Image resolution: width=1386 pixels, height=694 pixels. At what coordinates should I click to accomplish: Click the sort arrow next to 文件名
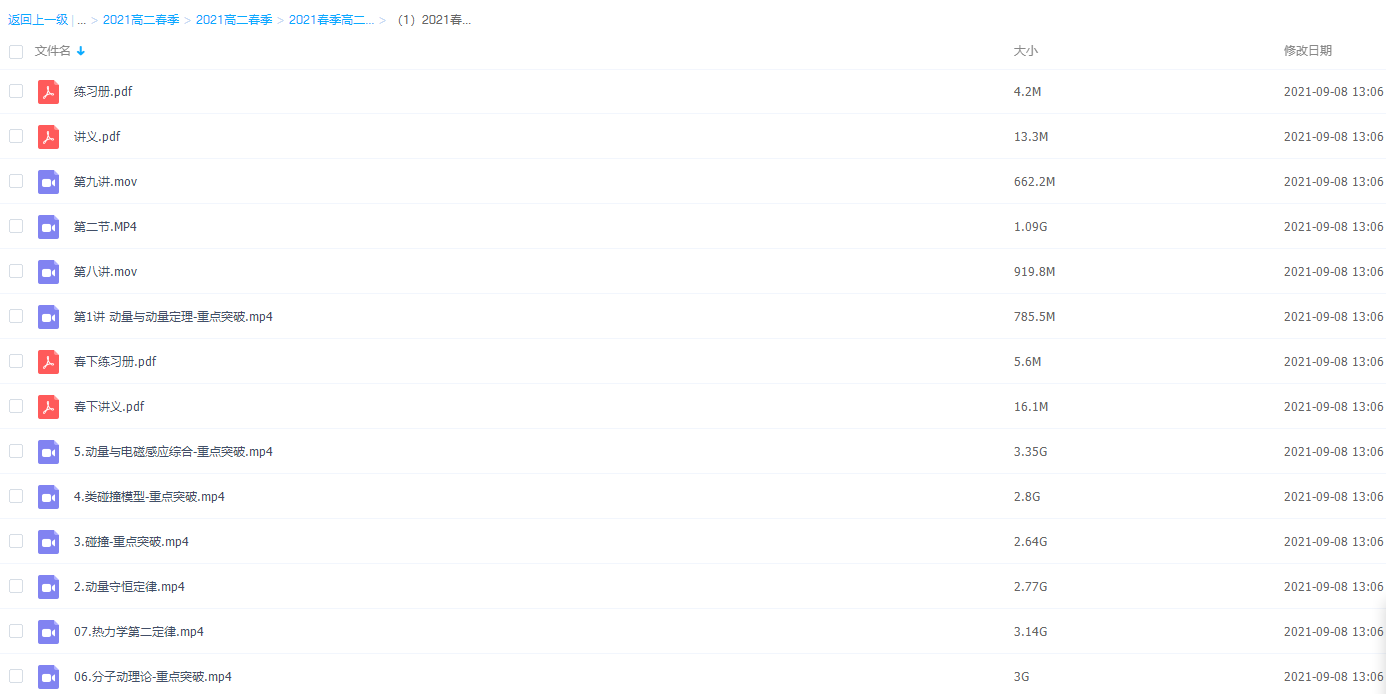pyautogui.click(x=81, y=51)
